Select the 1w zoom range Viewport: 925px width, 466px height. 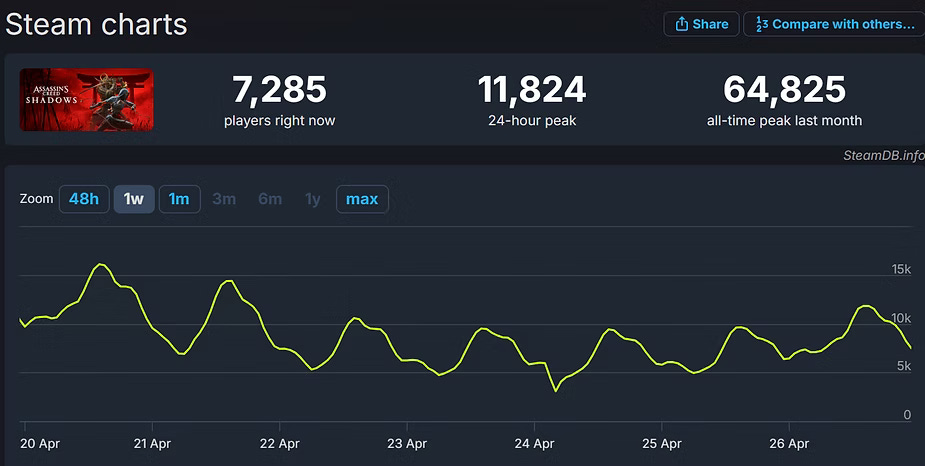pos(134,199)
